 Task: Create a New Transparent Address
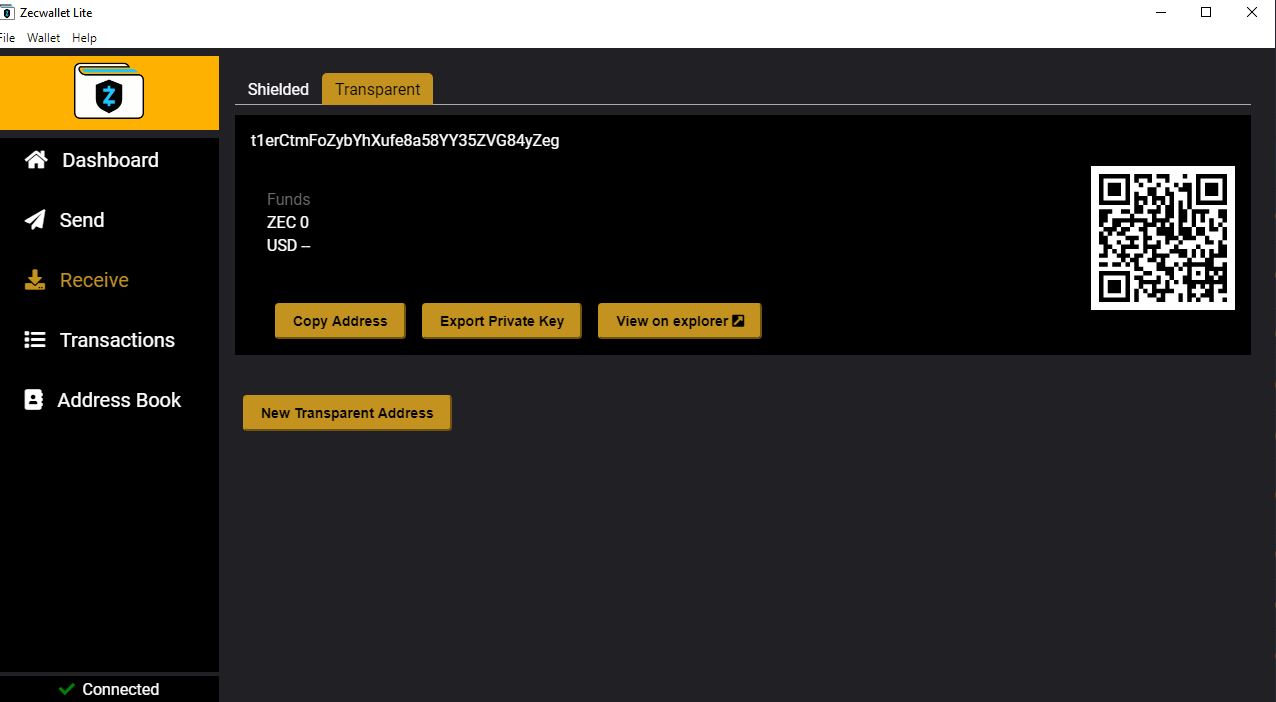point(347,413)
